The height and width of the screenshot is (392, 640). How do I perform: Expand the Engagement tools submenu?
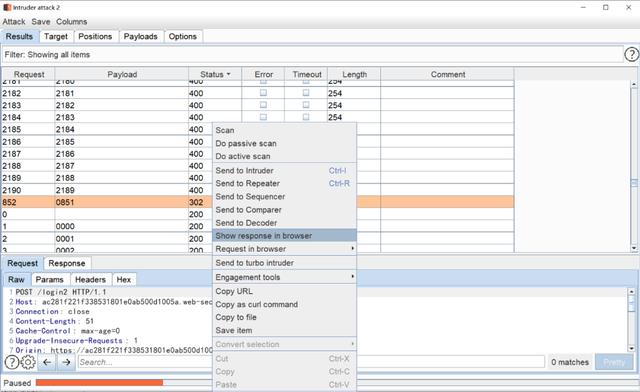pyautogui.click(x=284, y=277)
